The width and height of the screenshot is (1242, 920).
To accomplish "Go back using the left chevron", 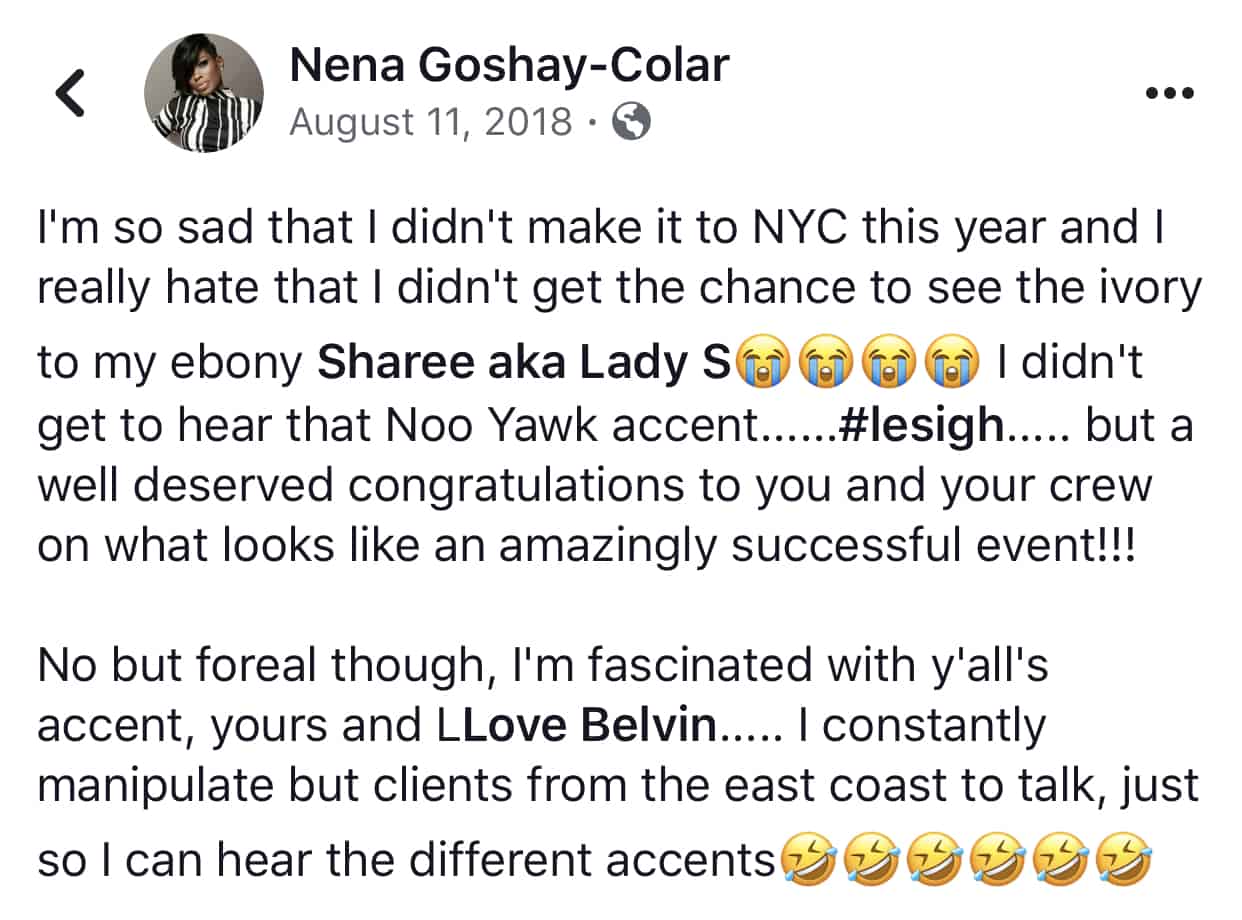I will (69, 95).
